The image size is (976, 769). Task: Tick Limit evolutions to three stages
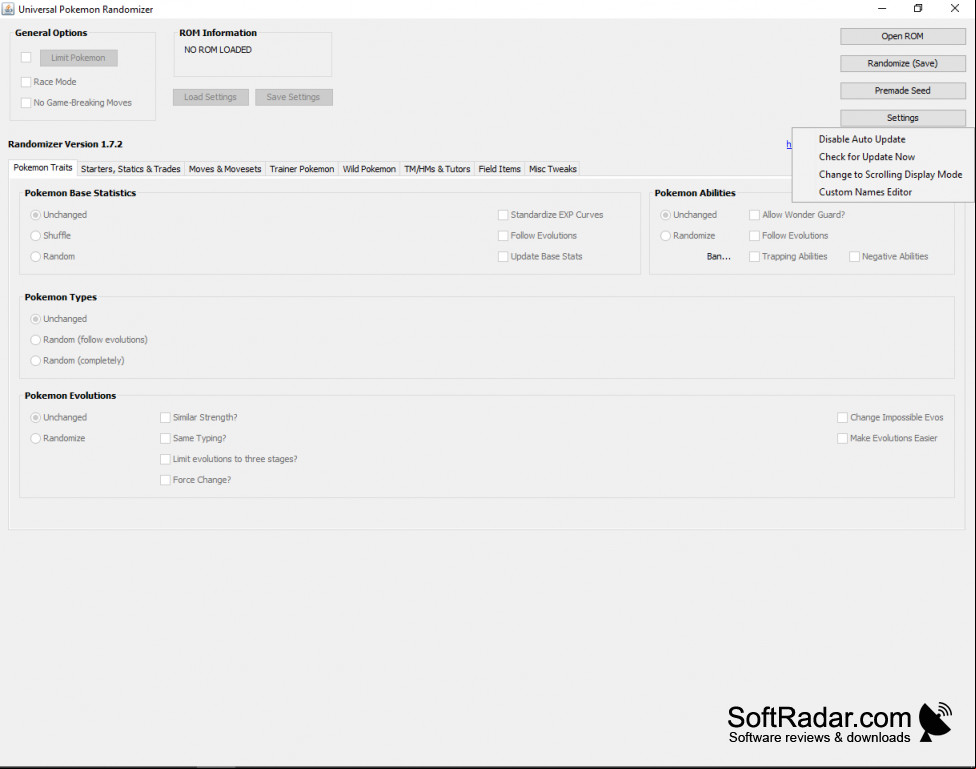coord(165,459)
